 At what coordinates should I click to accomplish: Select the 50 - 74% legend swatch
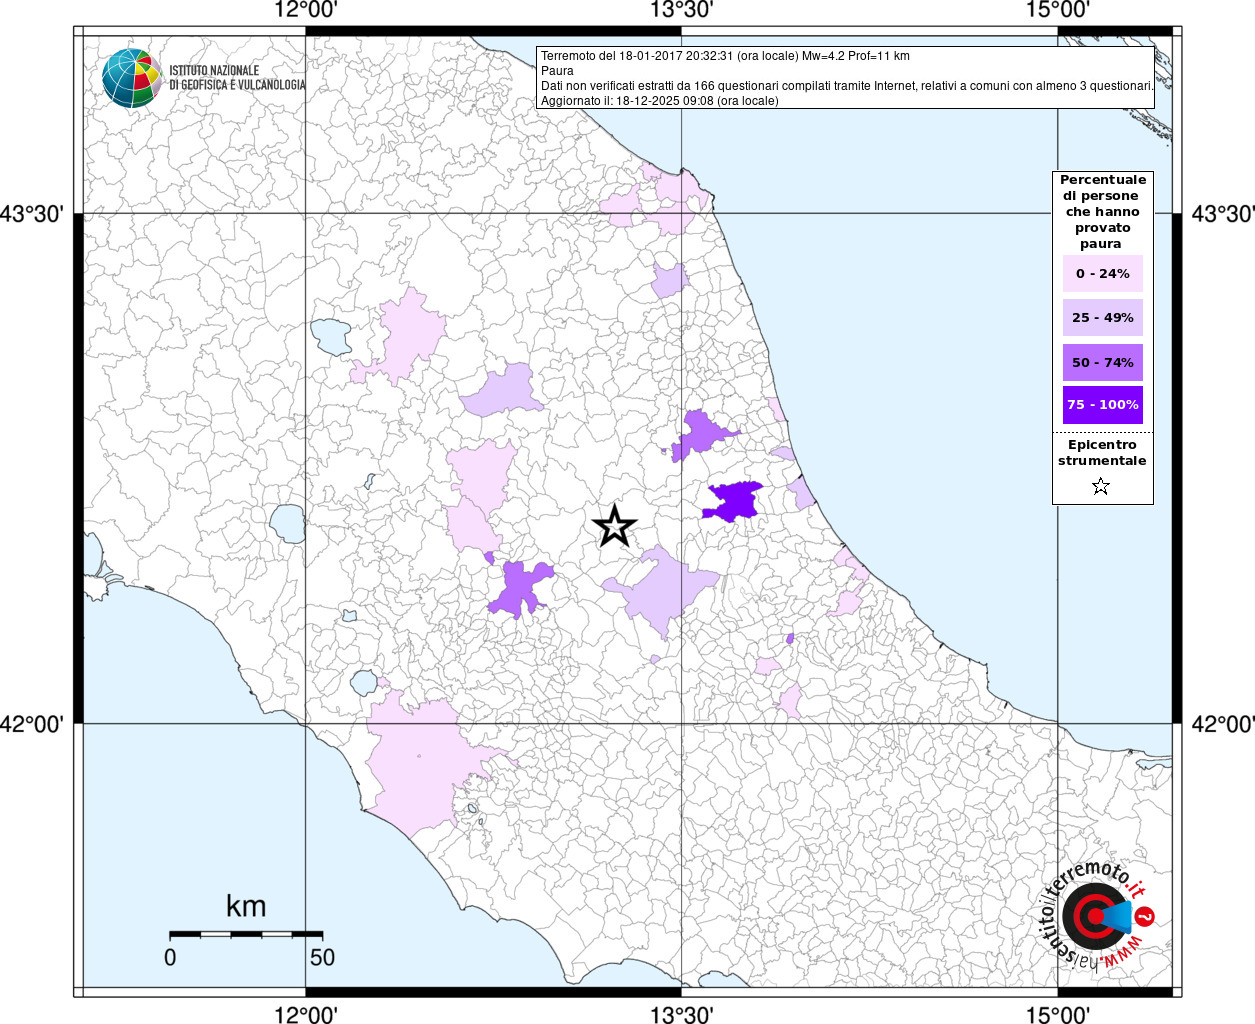pos(1102,362)
